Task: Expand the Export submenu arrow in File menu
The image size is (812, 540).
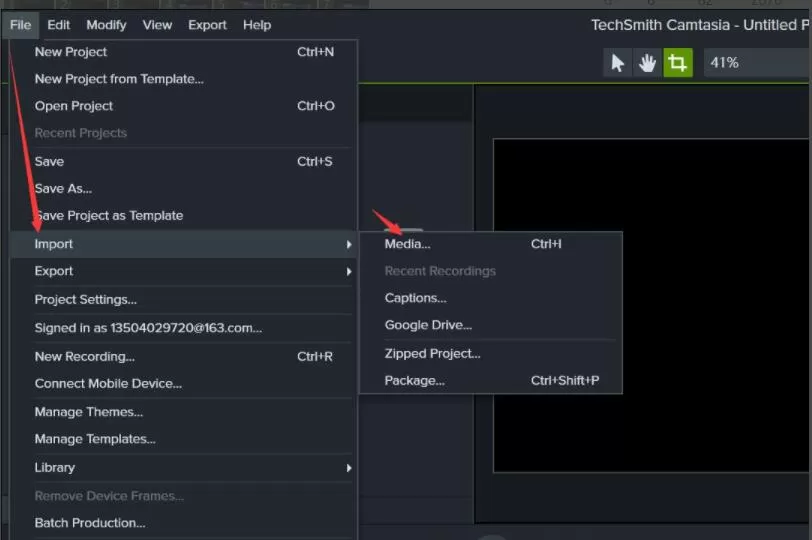Action: click(349, 271)
